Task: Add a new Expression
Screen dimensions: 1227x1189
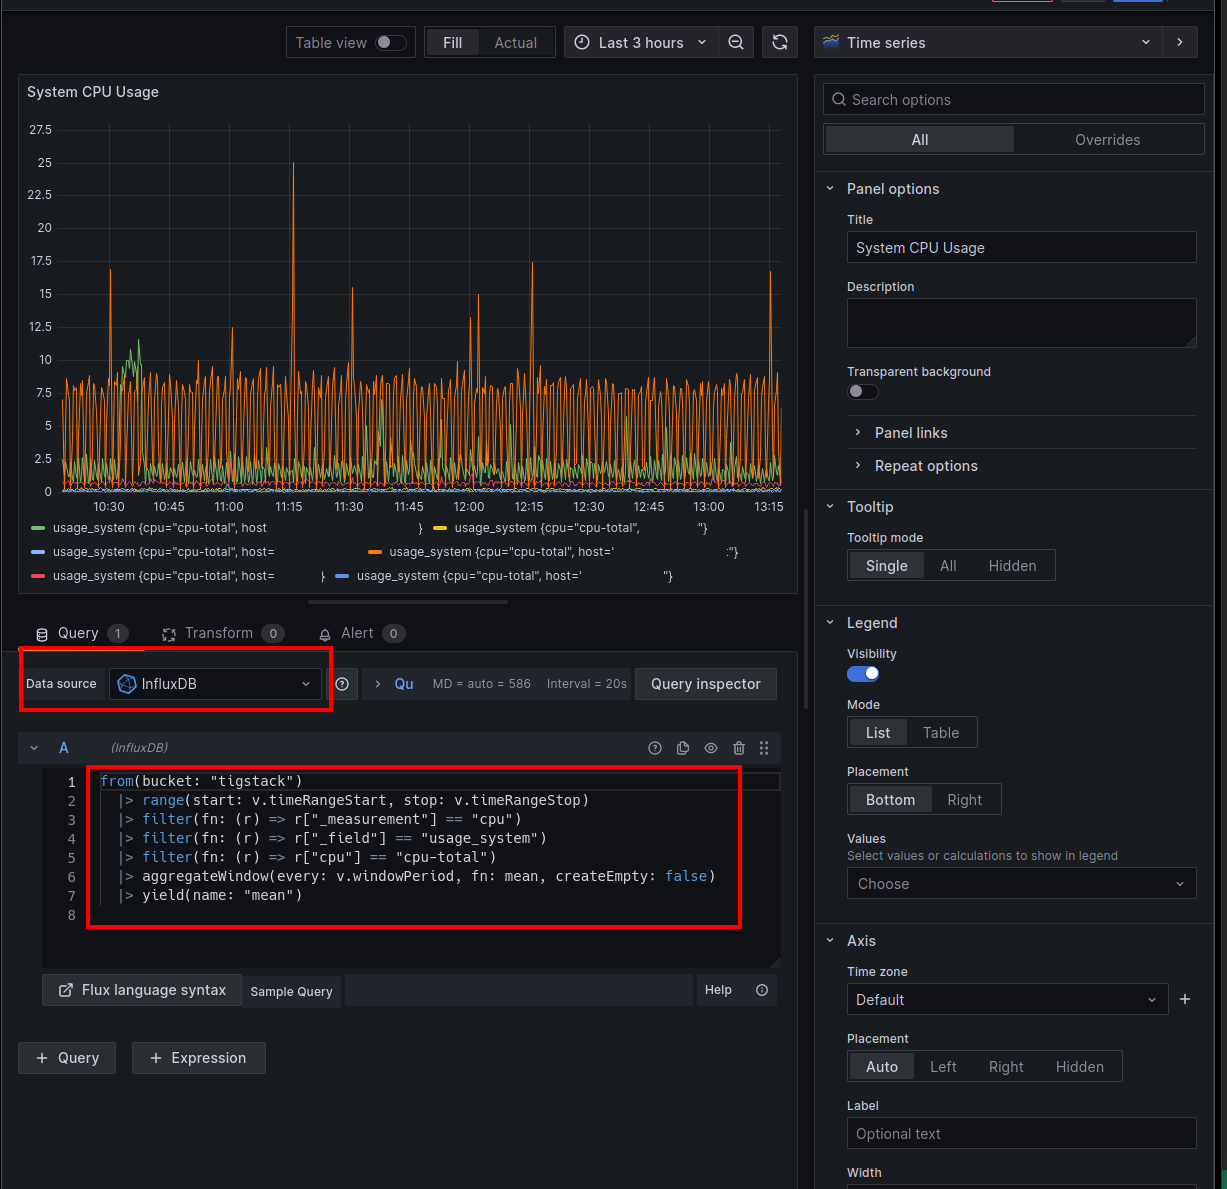Action: [198, 1057]
